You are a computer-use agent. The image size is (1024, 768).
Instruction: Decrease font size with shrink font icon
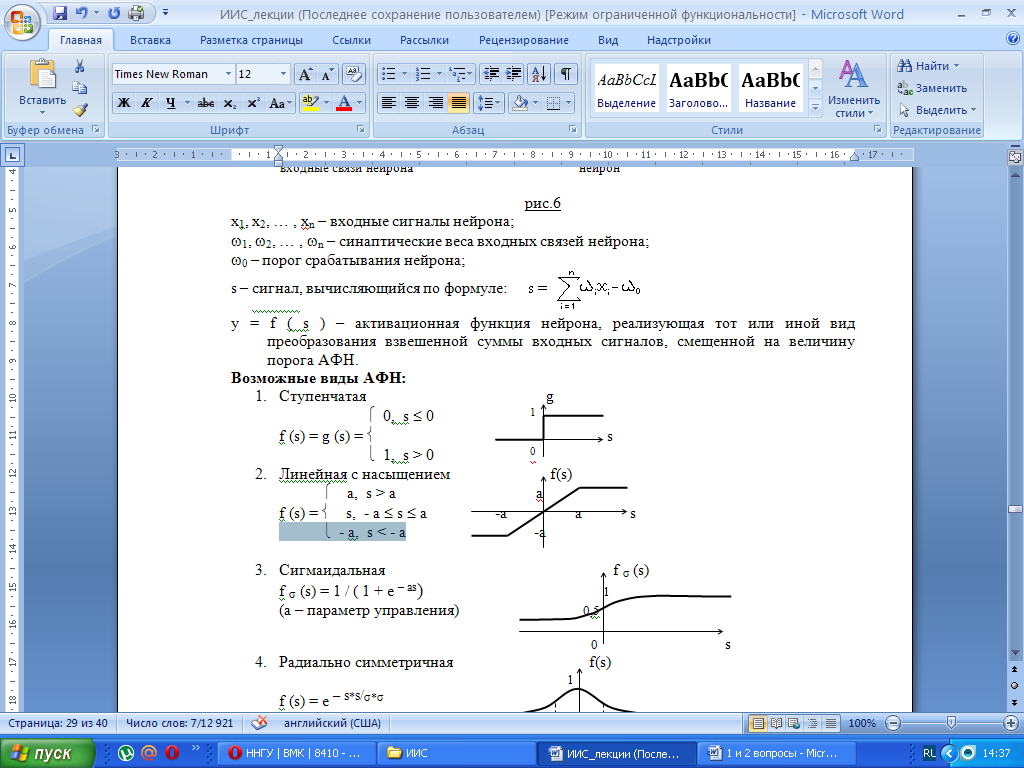click(327, 74)
